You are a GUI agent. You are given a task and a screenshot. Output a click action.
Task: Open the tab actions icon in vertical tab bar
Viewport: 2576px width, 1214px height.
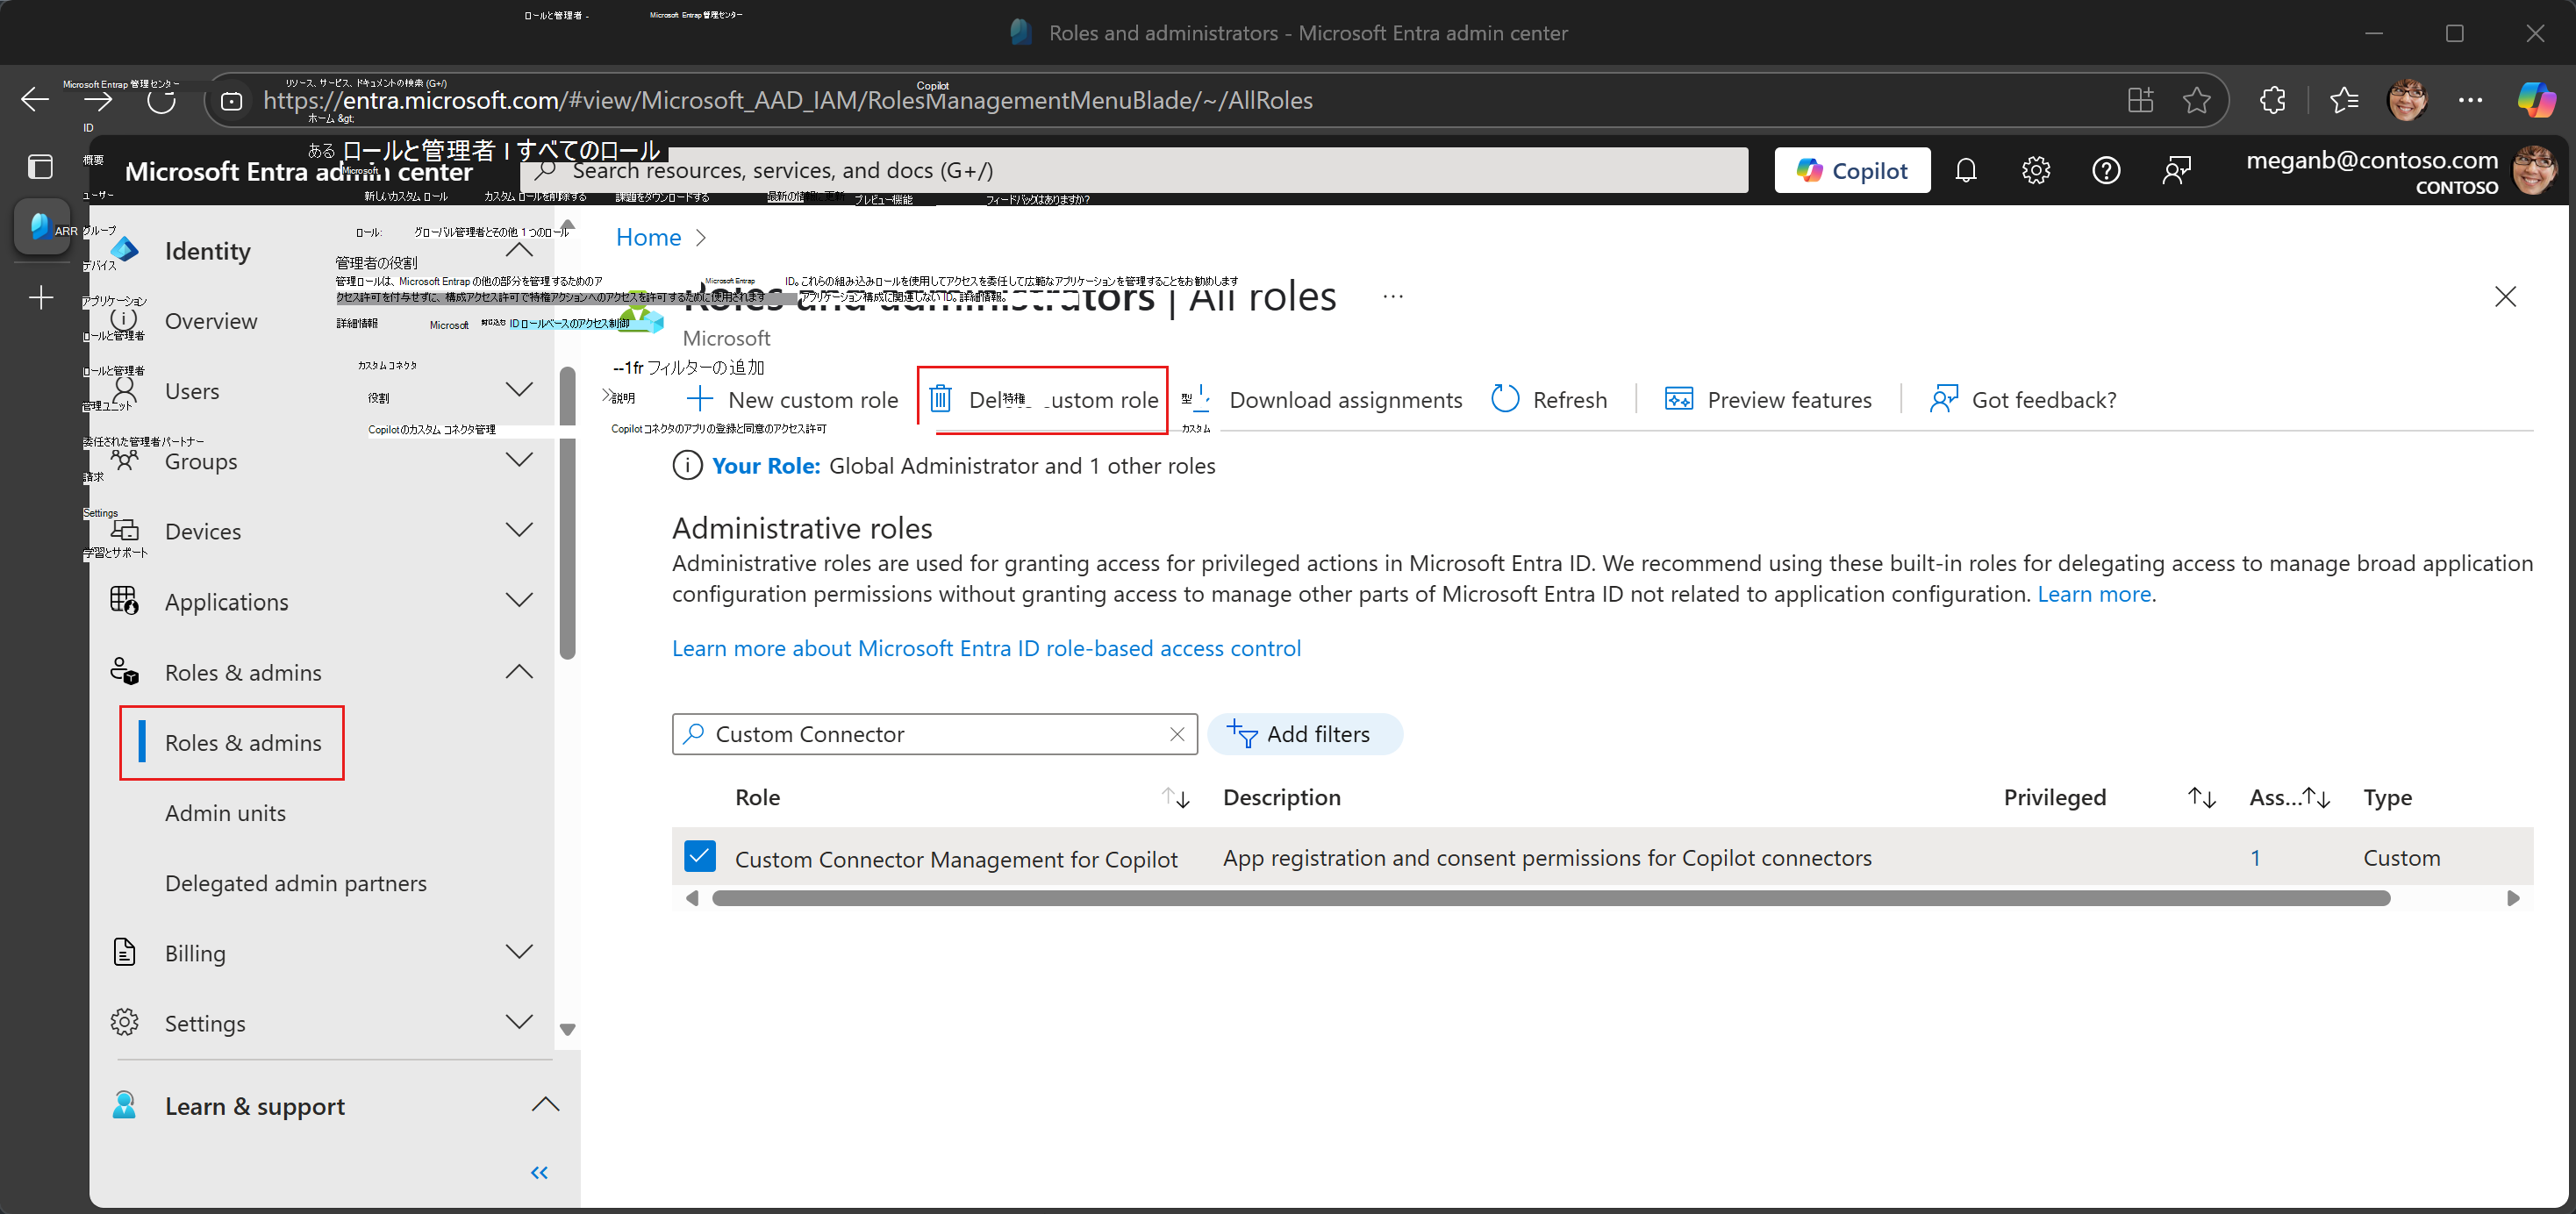40,167
